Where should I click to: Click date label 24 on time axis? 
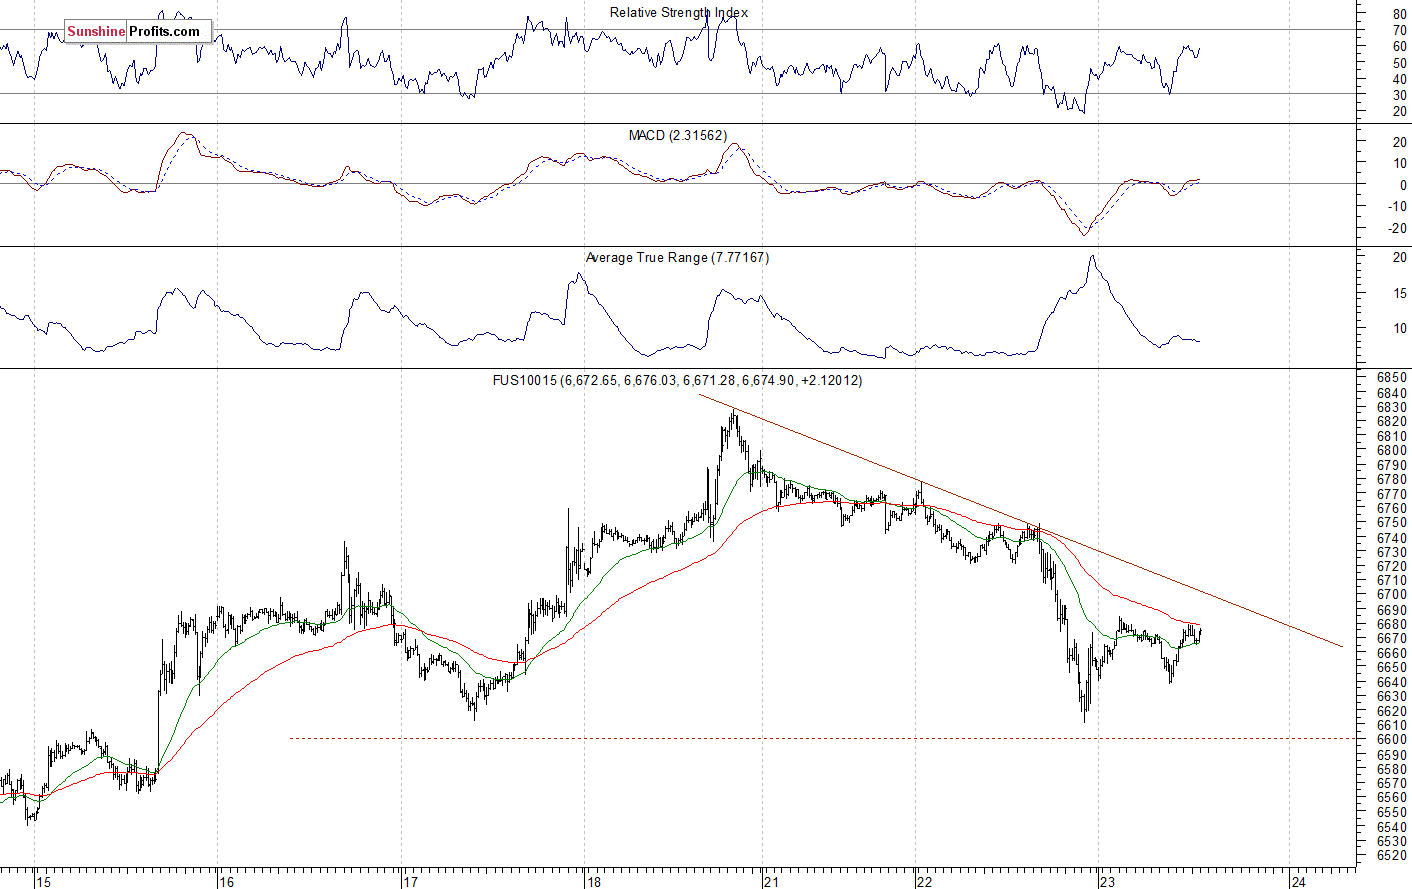1298,882
